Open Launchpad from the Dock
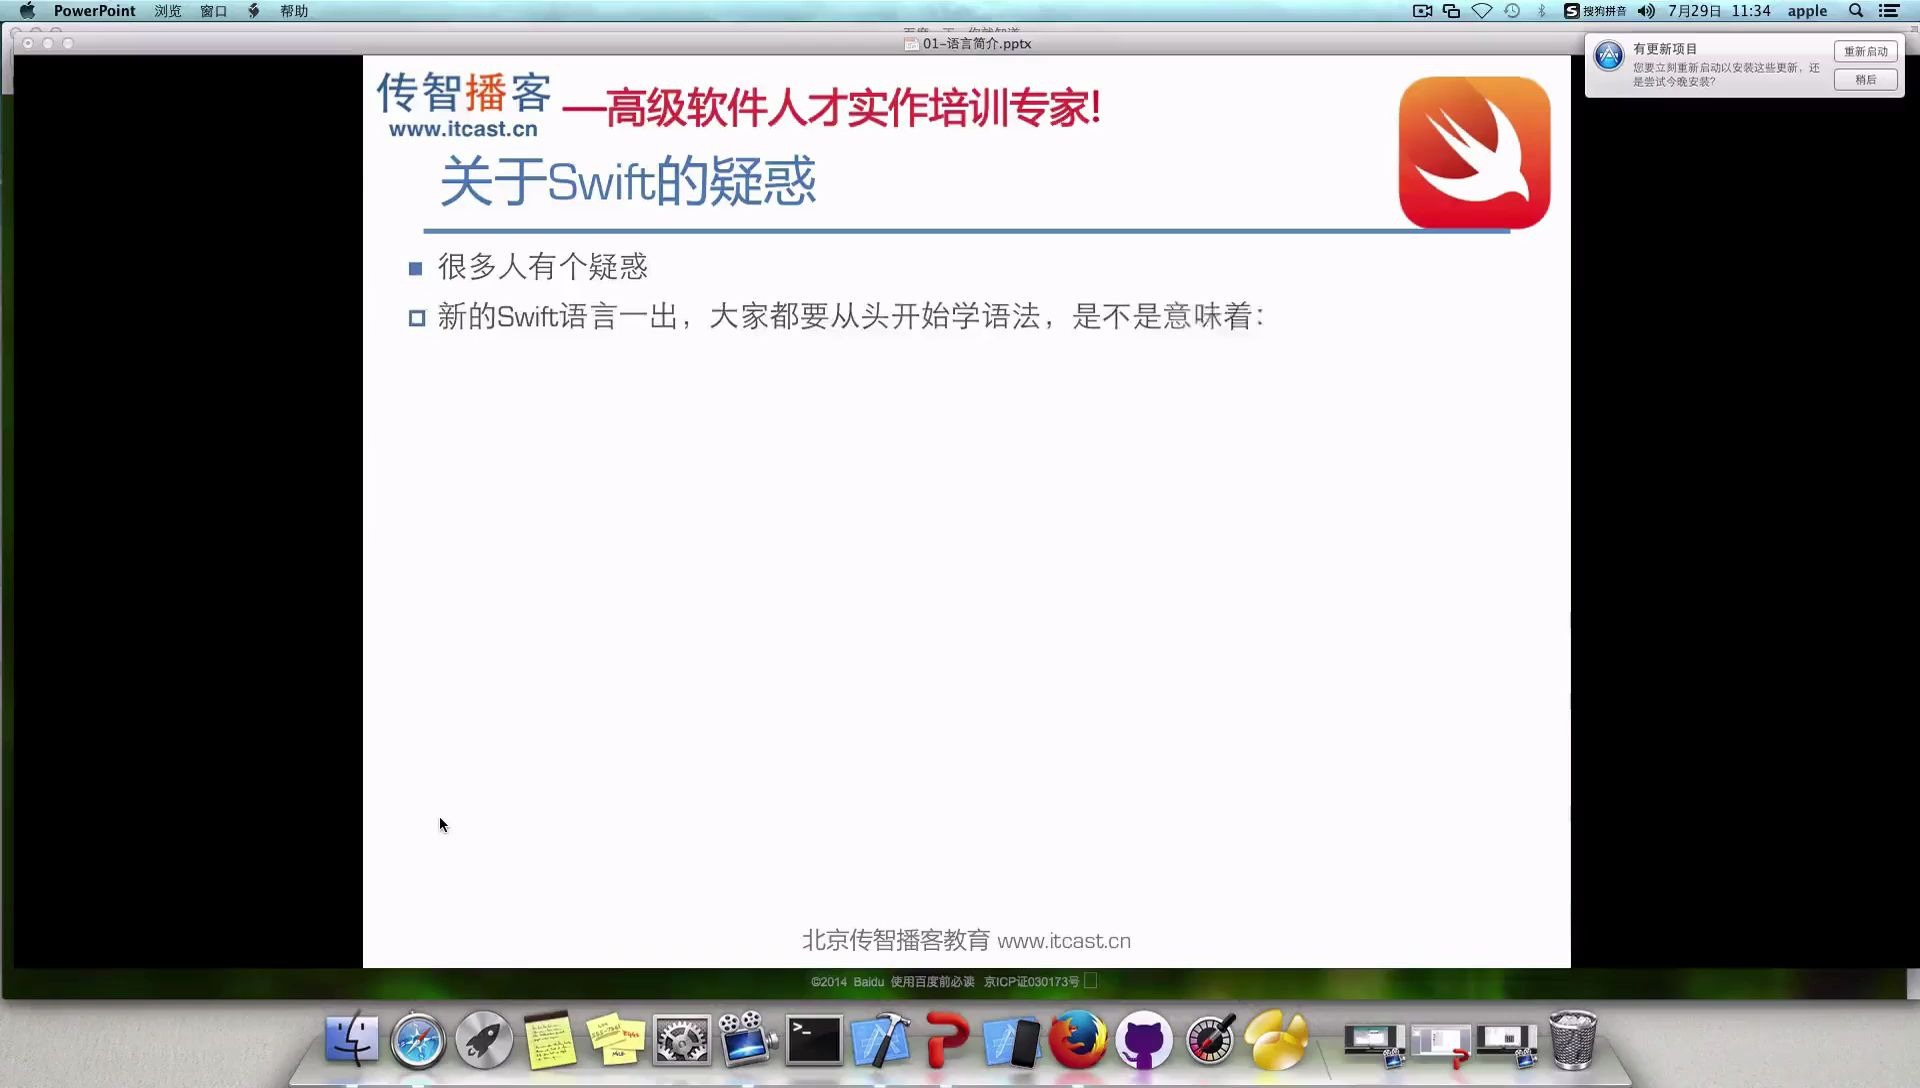1920x1088 pixels. 484,1041
